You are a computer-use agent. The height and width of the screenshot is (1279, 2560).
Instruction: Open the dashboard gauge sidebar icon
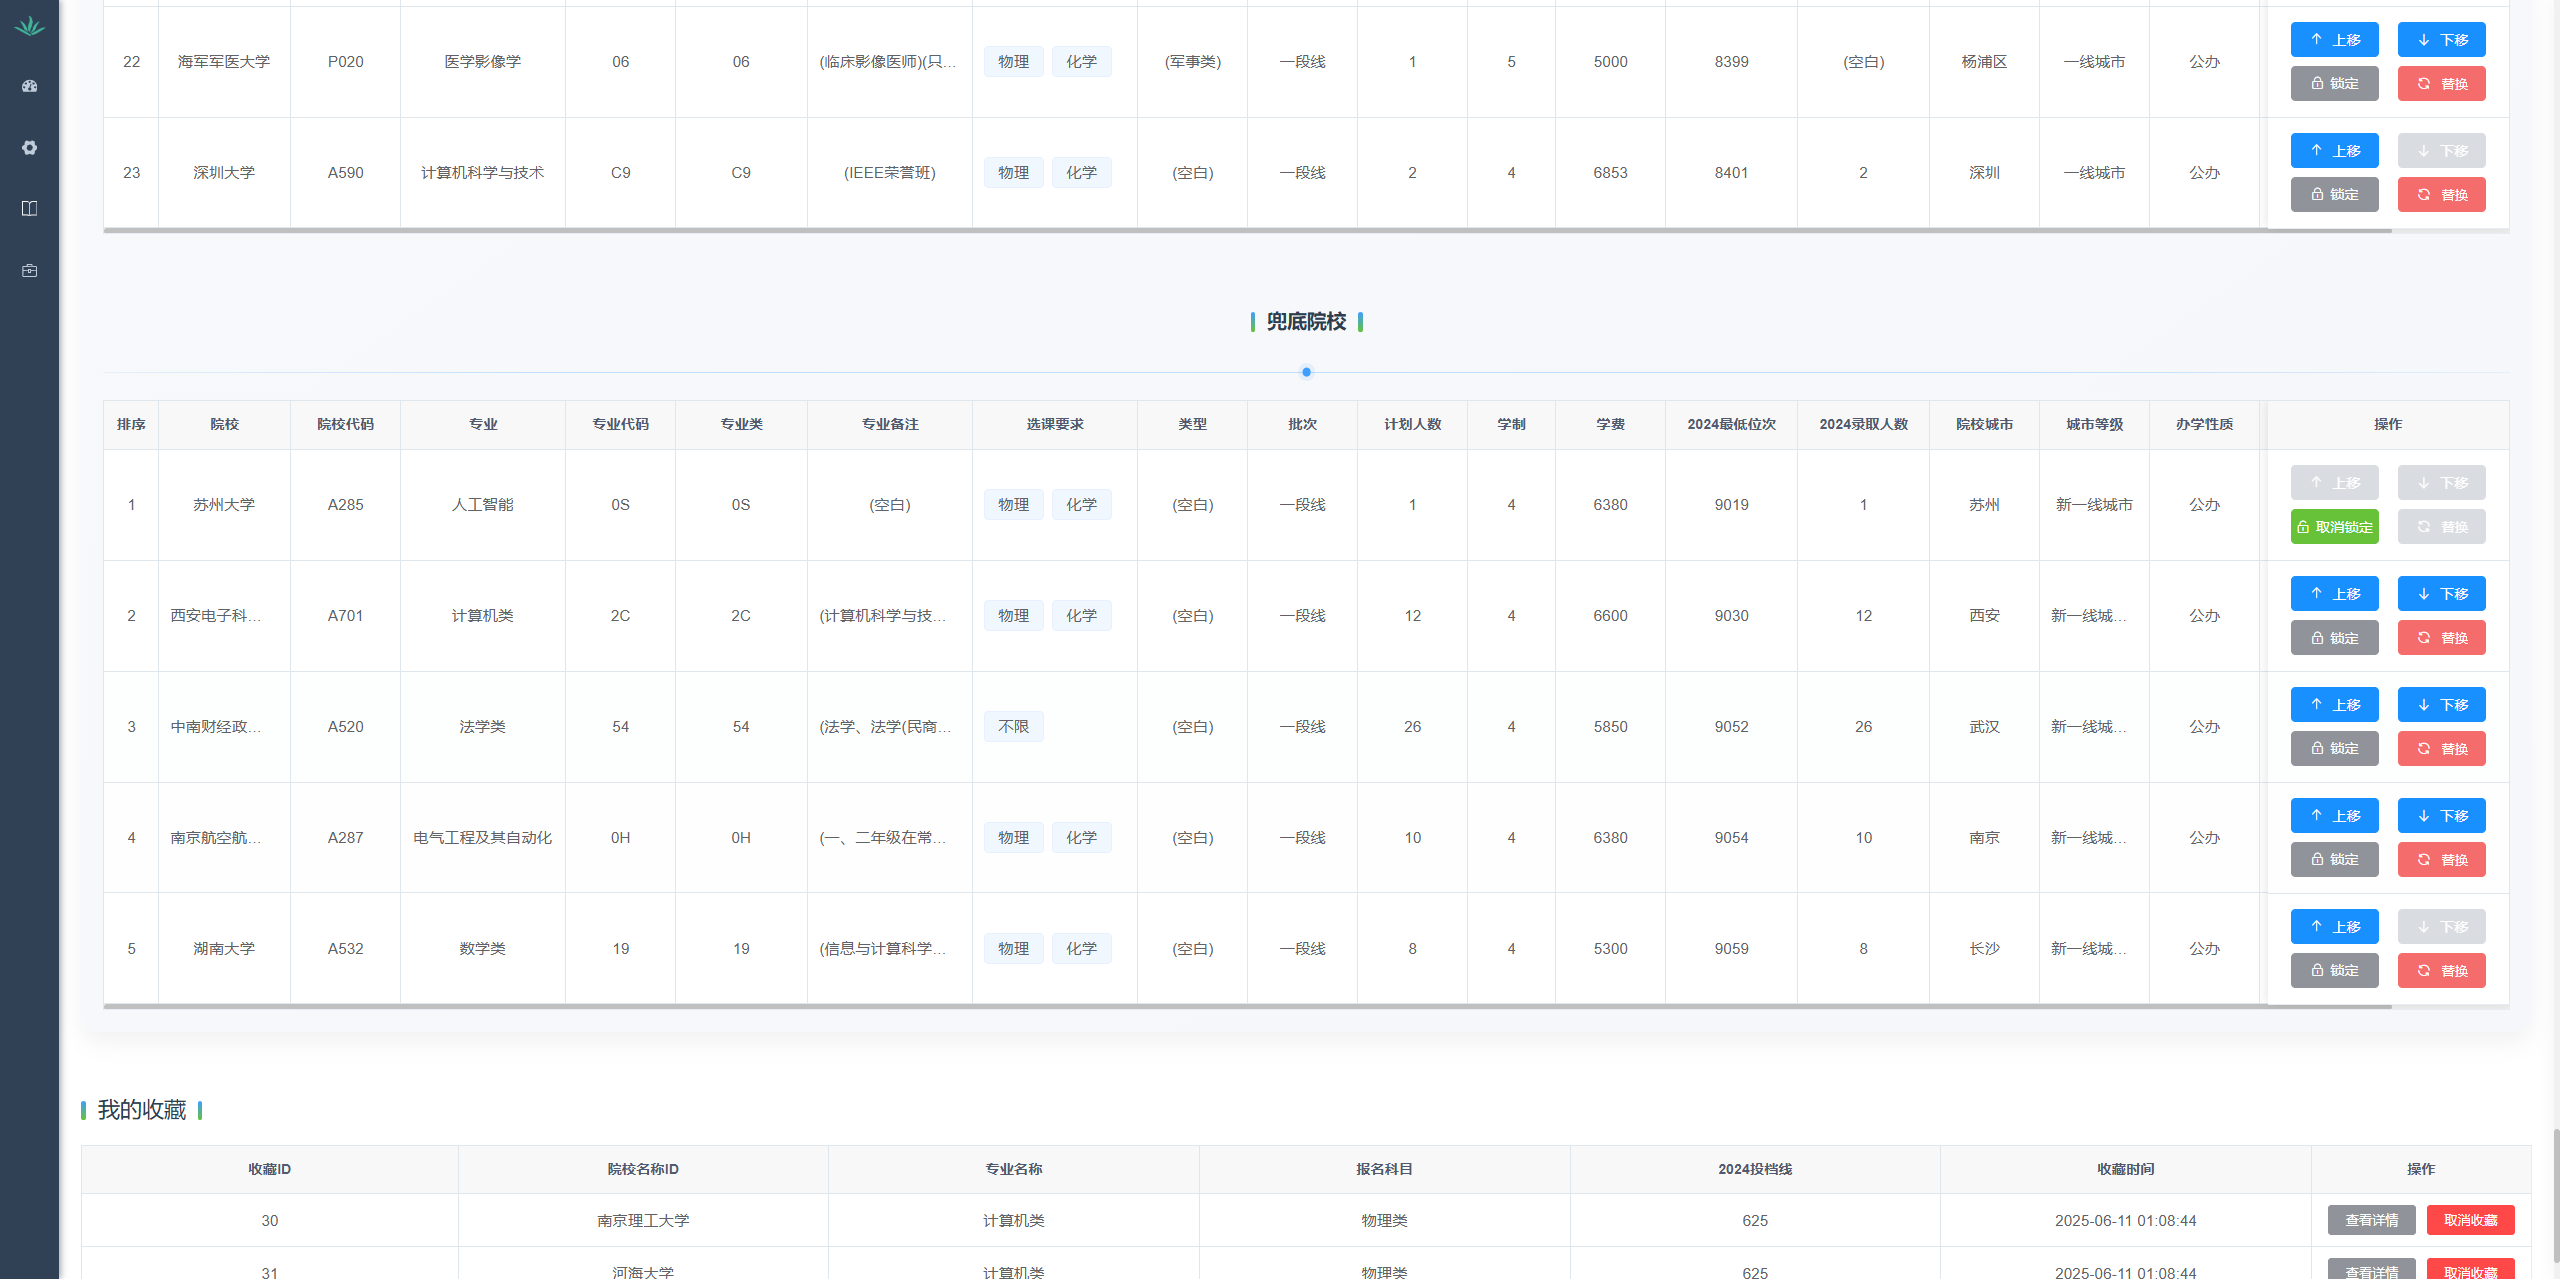pyautogui.click(x=29, y=86)
